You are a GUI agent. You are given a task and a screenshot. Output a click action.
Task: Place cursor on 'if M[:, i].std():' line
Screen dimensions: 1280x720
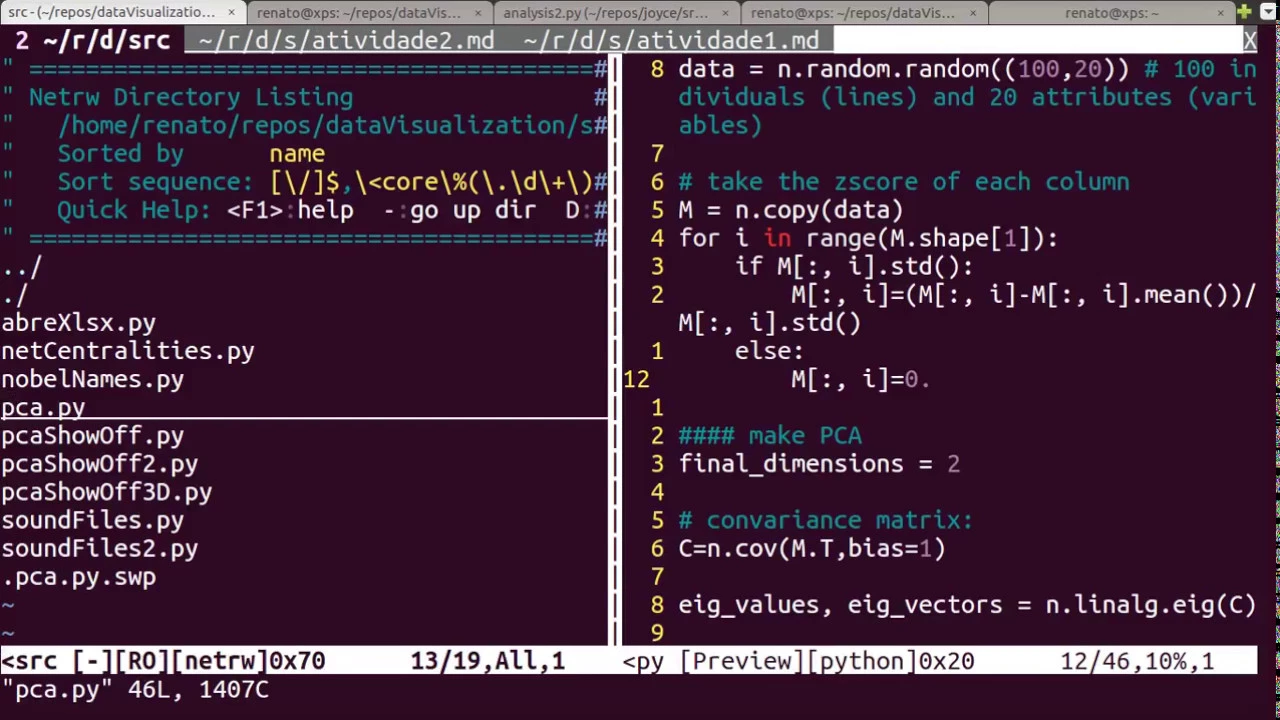click(854, 266)
